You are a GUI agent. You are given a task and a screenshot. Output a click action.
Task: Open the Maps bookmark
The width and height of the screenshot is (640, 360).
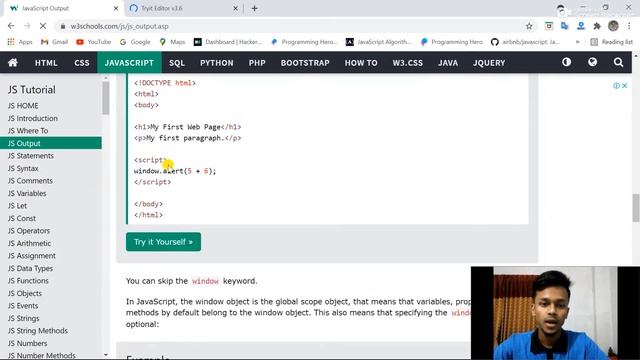pos(172,42)
